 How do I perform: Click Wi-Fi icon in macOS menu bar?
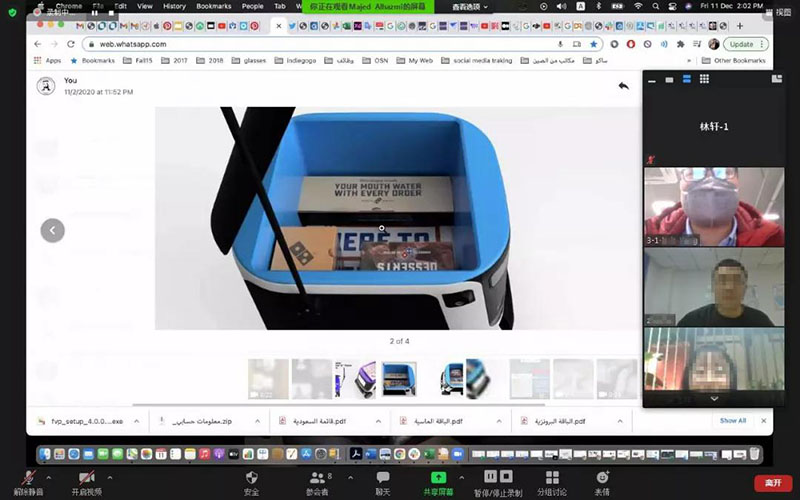(x=638, y=6)
